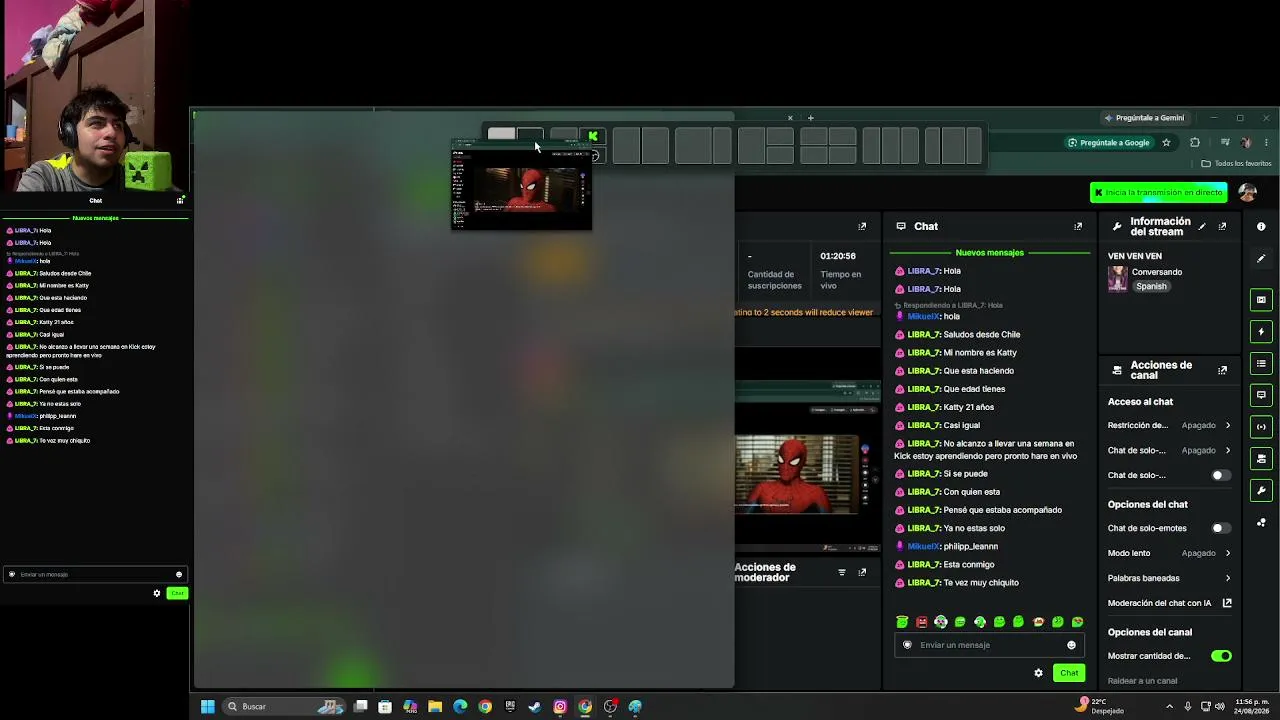This screenshot has width=1280, height=720.
Task: Pop out the Chat panel
Action: (1078, 227)
